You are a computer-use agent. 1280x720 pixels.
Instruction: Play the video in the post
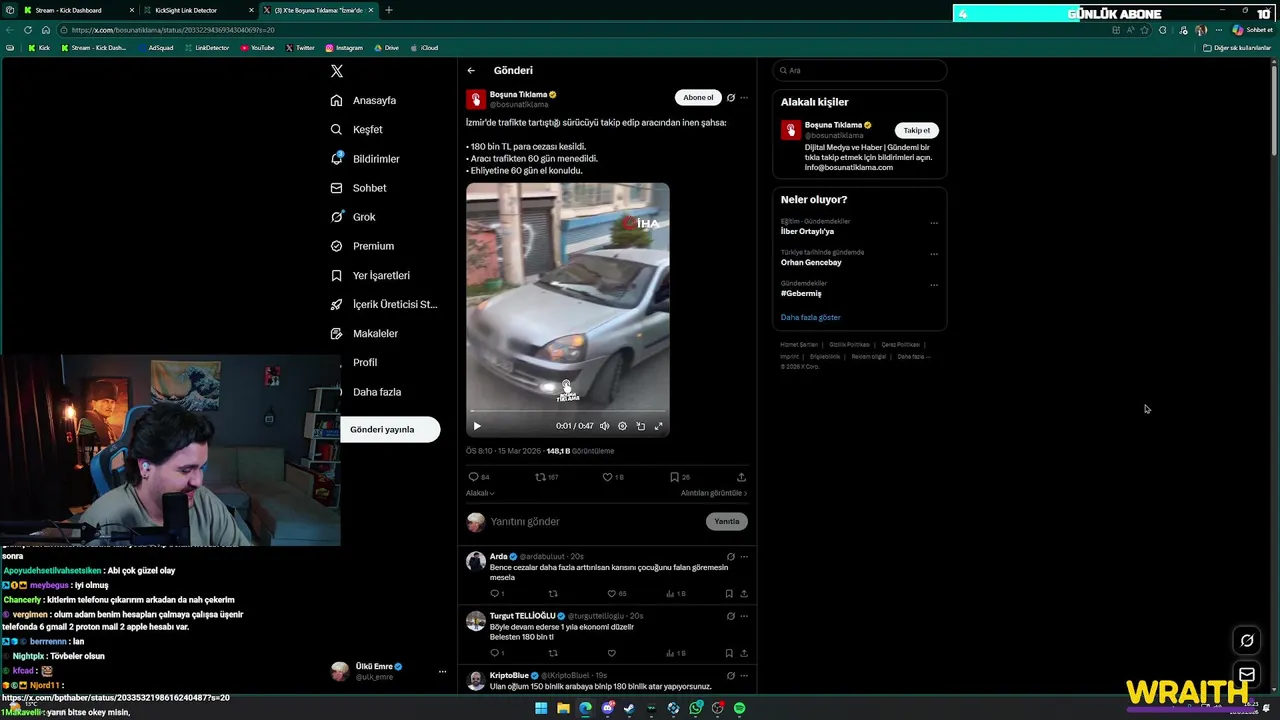click(477, 426)
